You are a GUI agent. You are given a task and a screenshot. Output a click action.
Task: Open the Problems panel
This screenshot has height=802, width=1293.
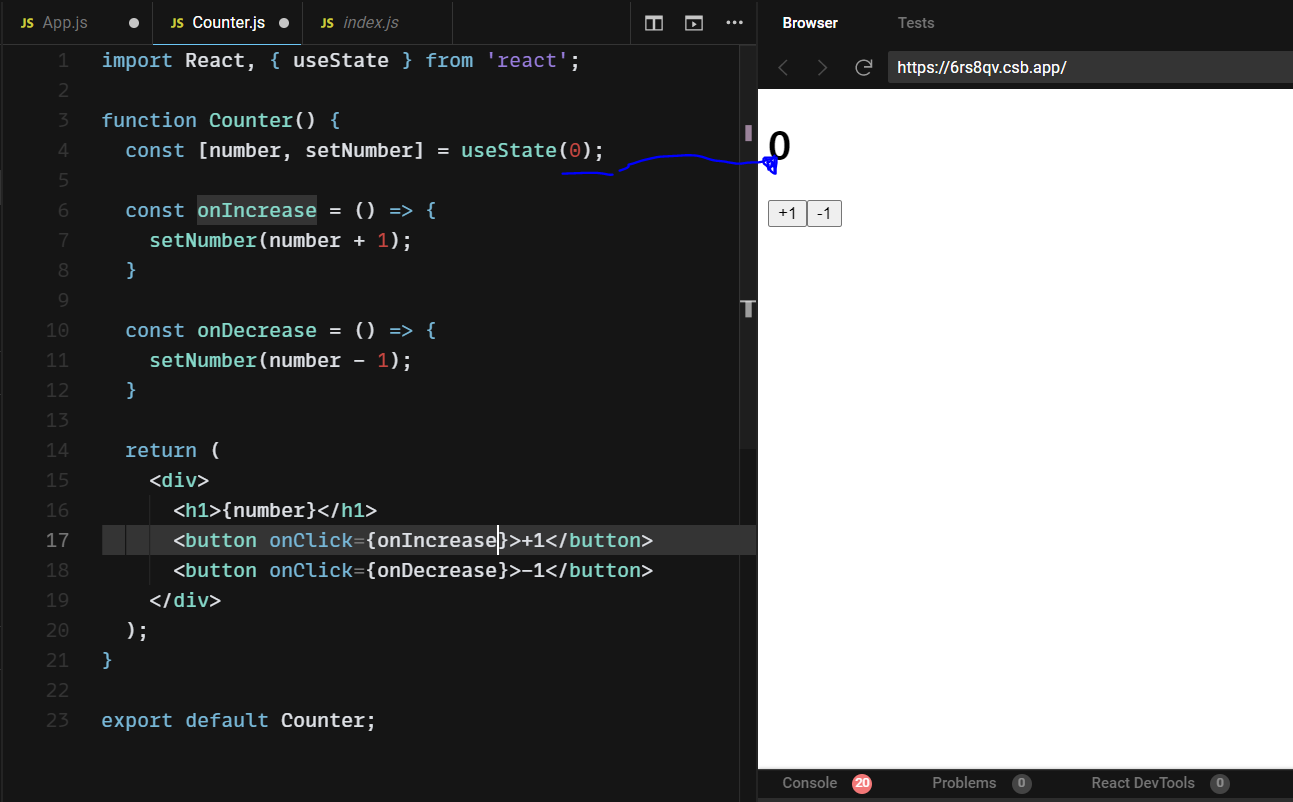coord(964,783)
